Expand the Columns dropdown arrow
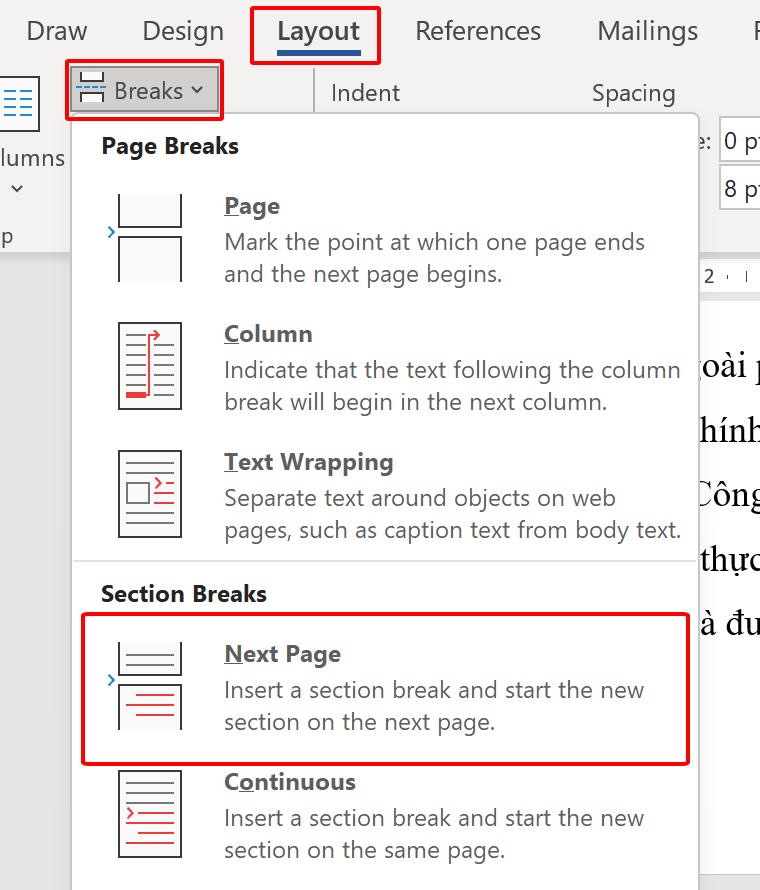Viewport: 760px width, 890px height. (x=17, y=188)
